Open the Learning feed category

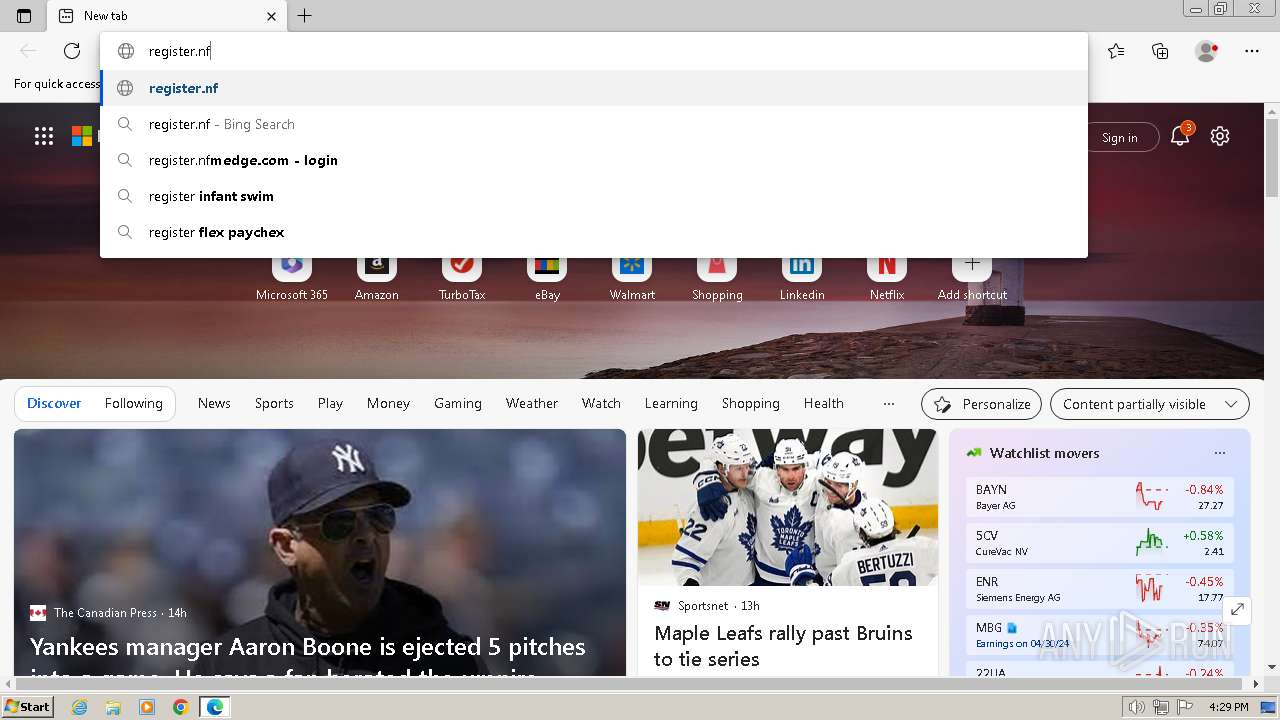671,403
